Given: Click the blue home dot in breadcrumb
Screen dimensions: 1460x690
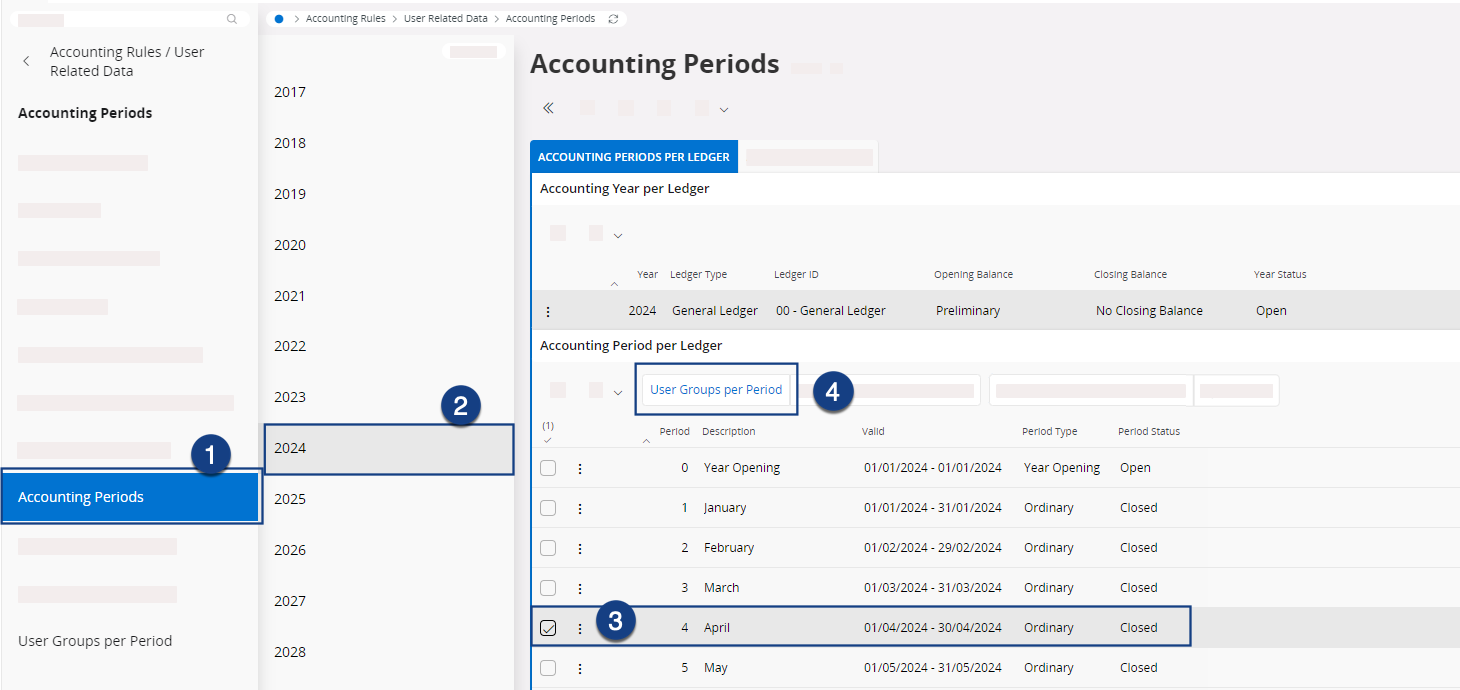Looking at the screenshot, I should [279, 19].
